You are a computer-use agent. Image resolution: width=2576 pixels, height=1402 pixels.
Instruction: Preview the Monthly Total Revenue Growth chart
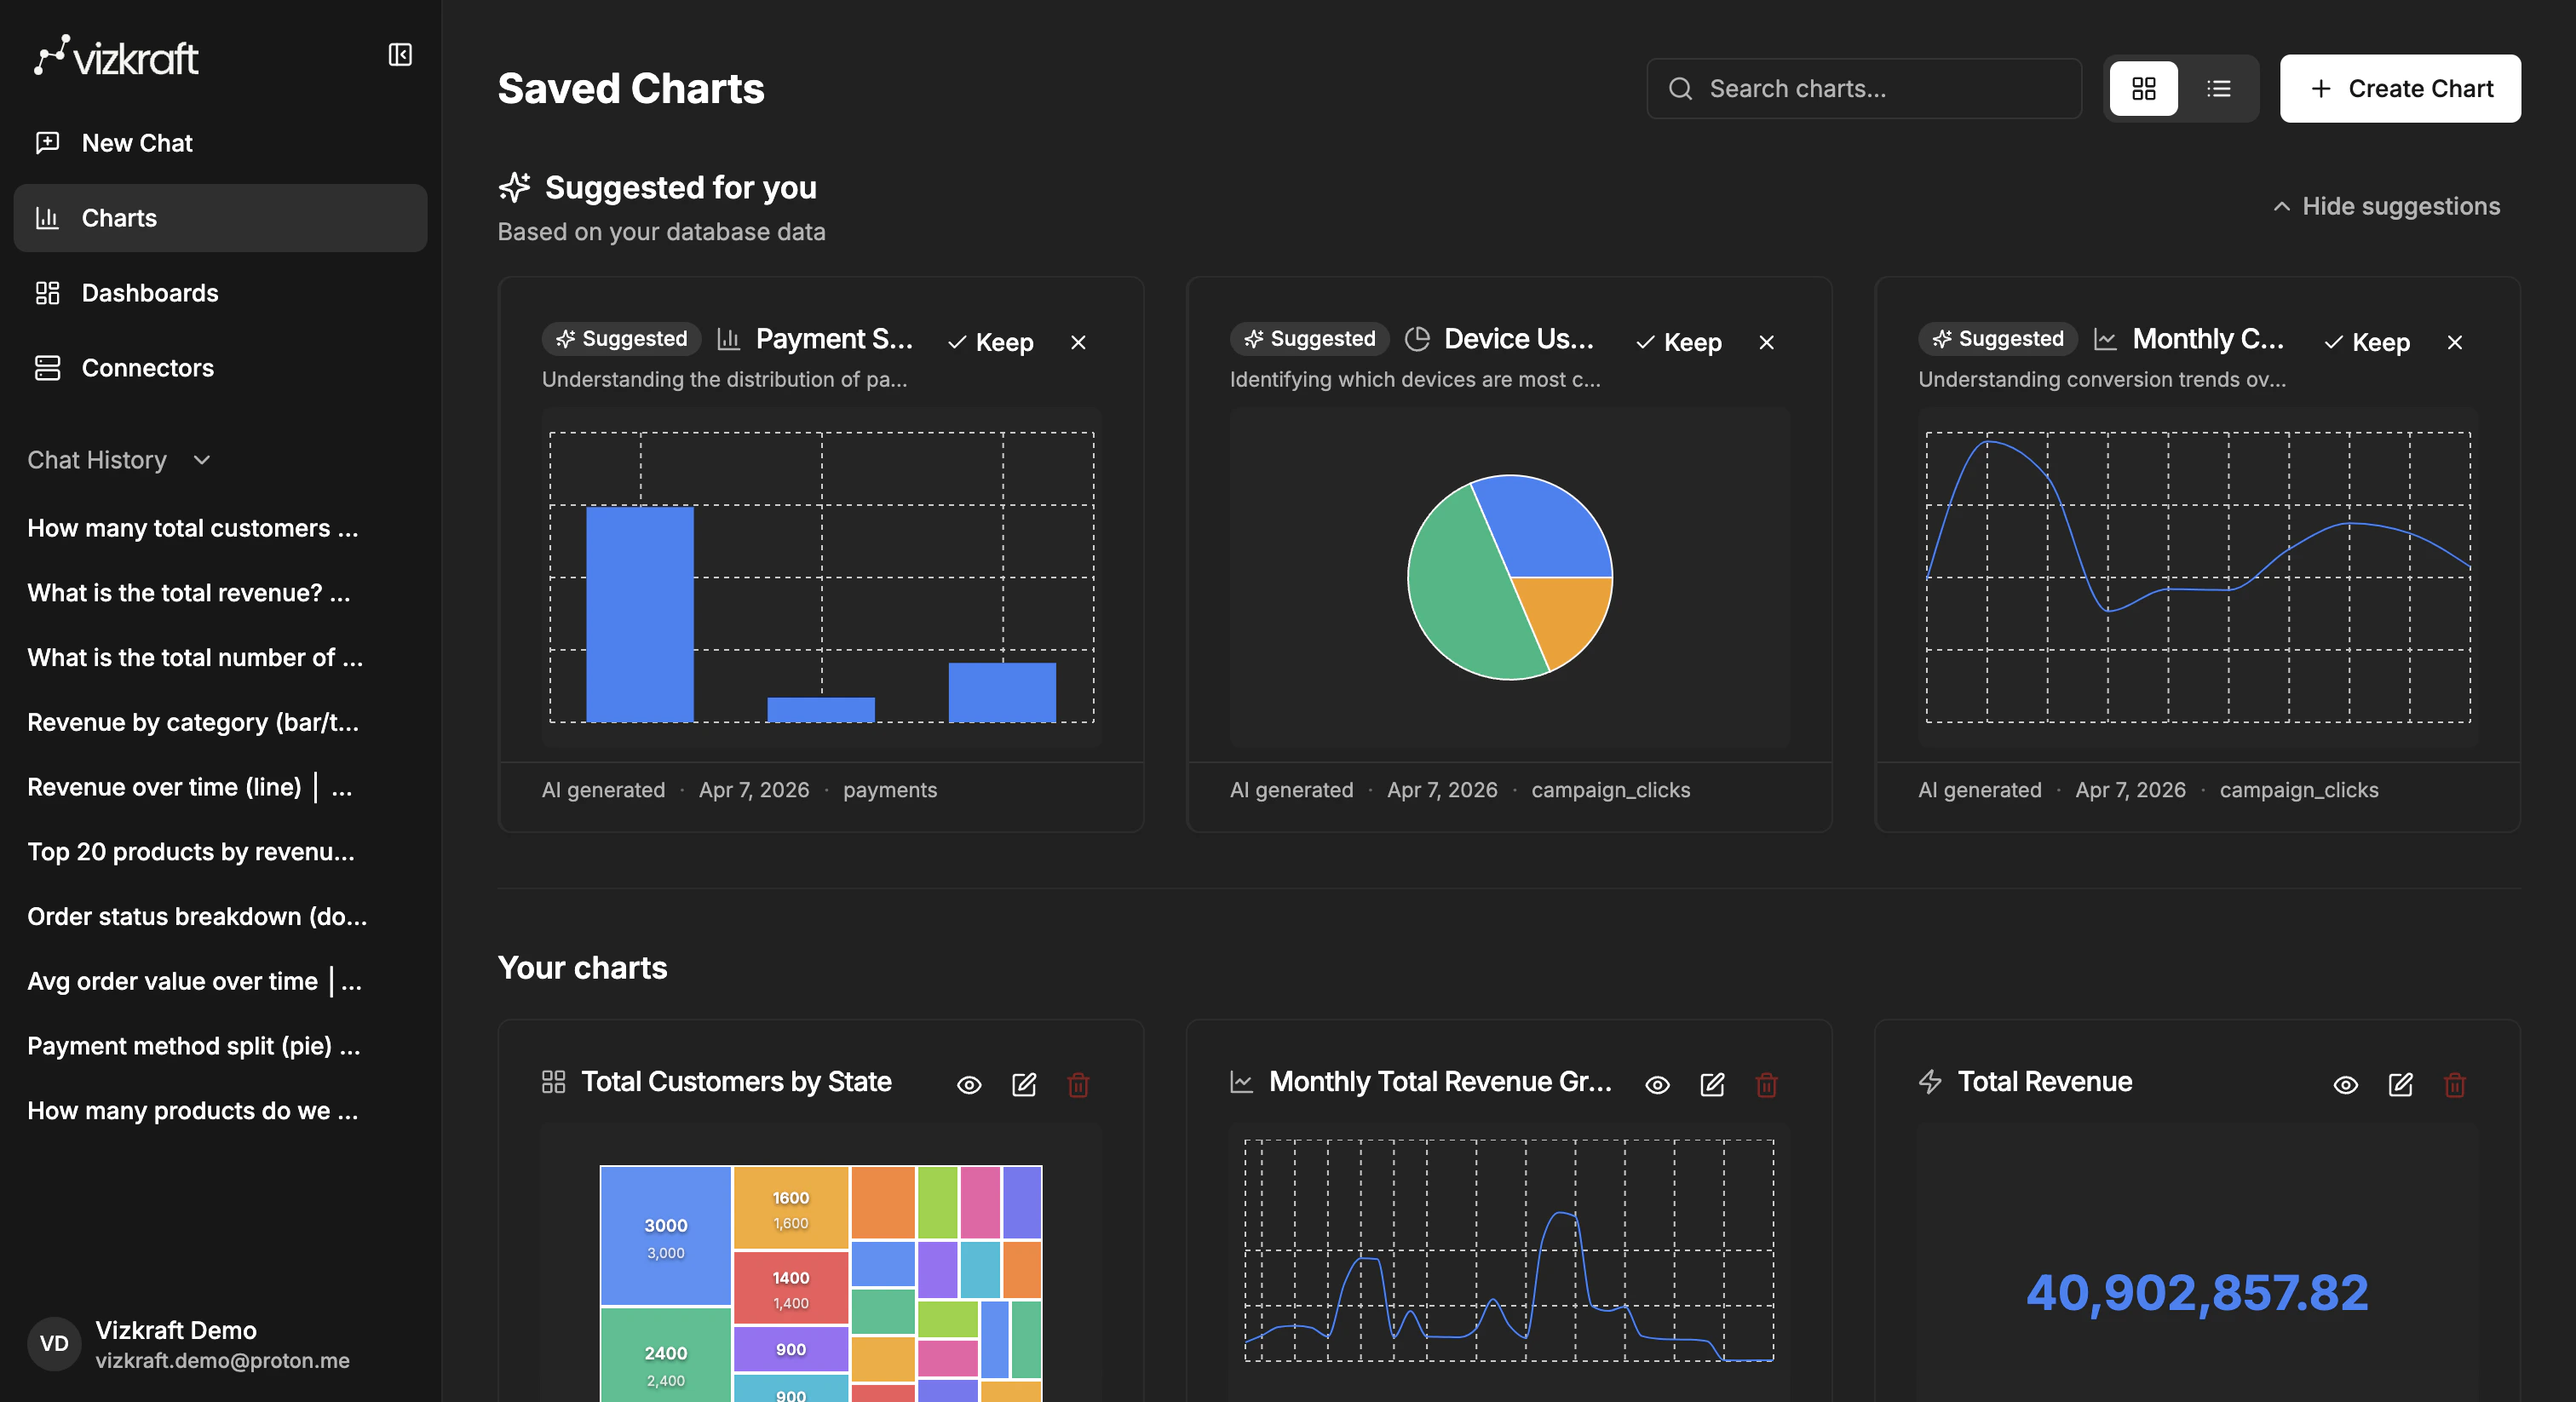tap(1656, 1085)
